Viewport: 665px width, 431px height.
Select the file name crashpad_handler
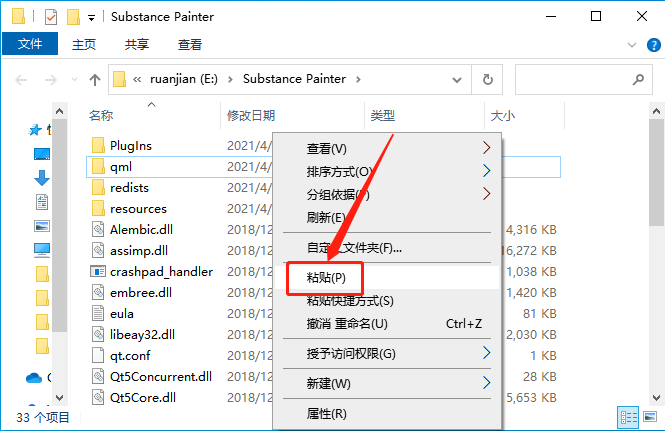point(162,271)
